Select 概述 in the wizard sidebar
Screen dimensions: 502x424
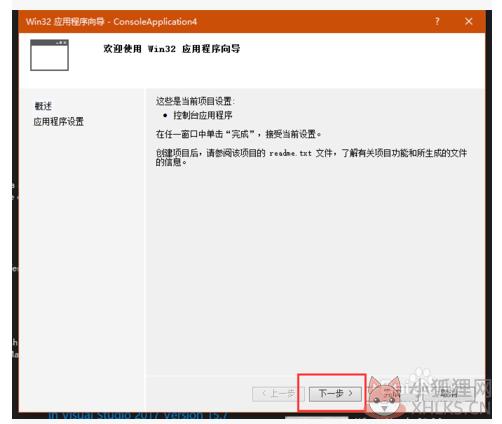43,106
